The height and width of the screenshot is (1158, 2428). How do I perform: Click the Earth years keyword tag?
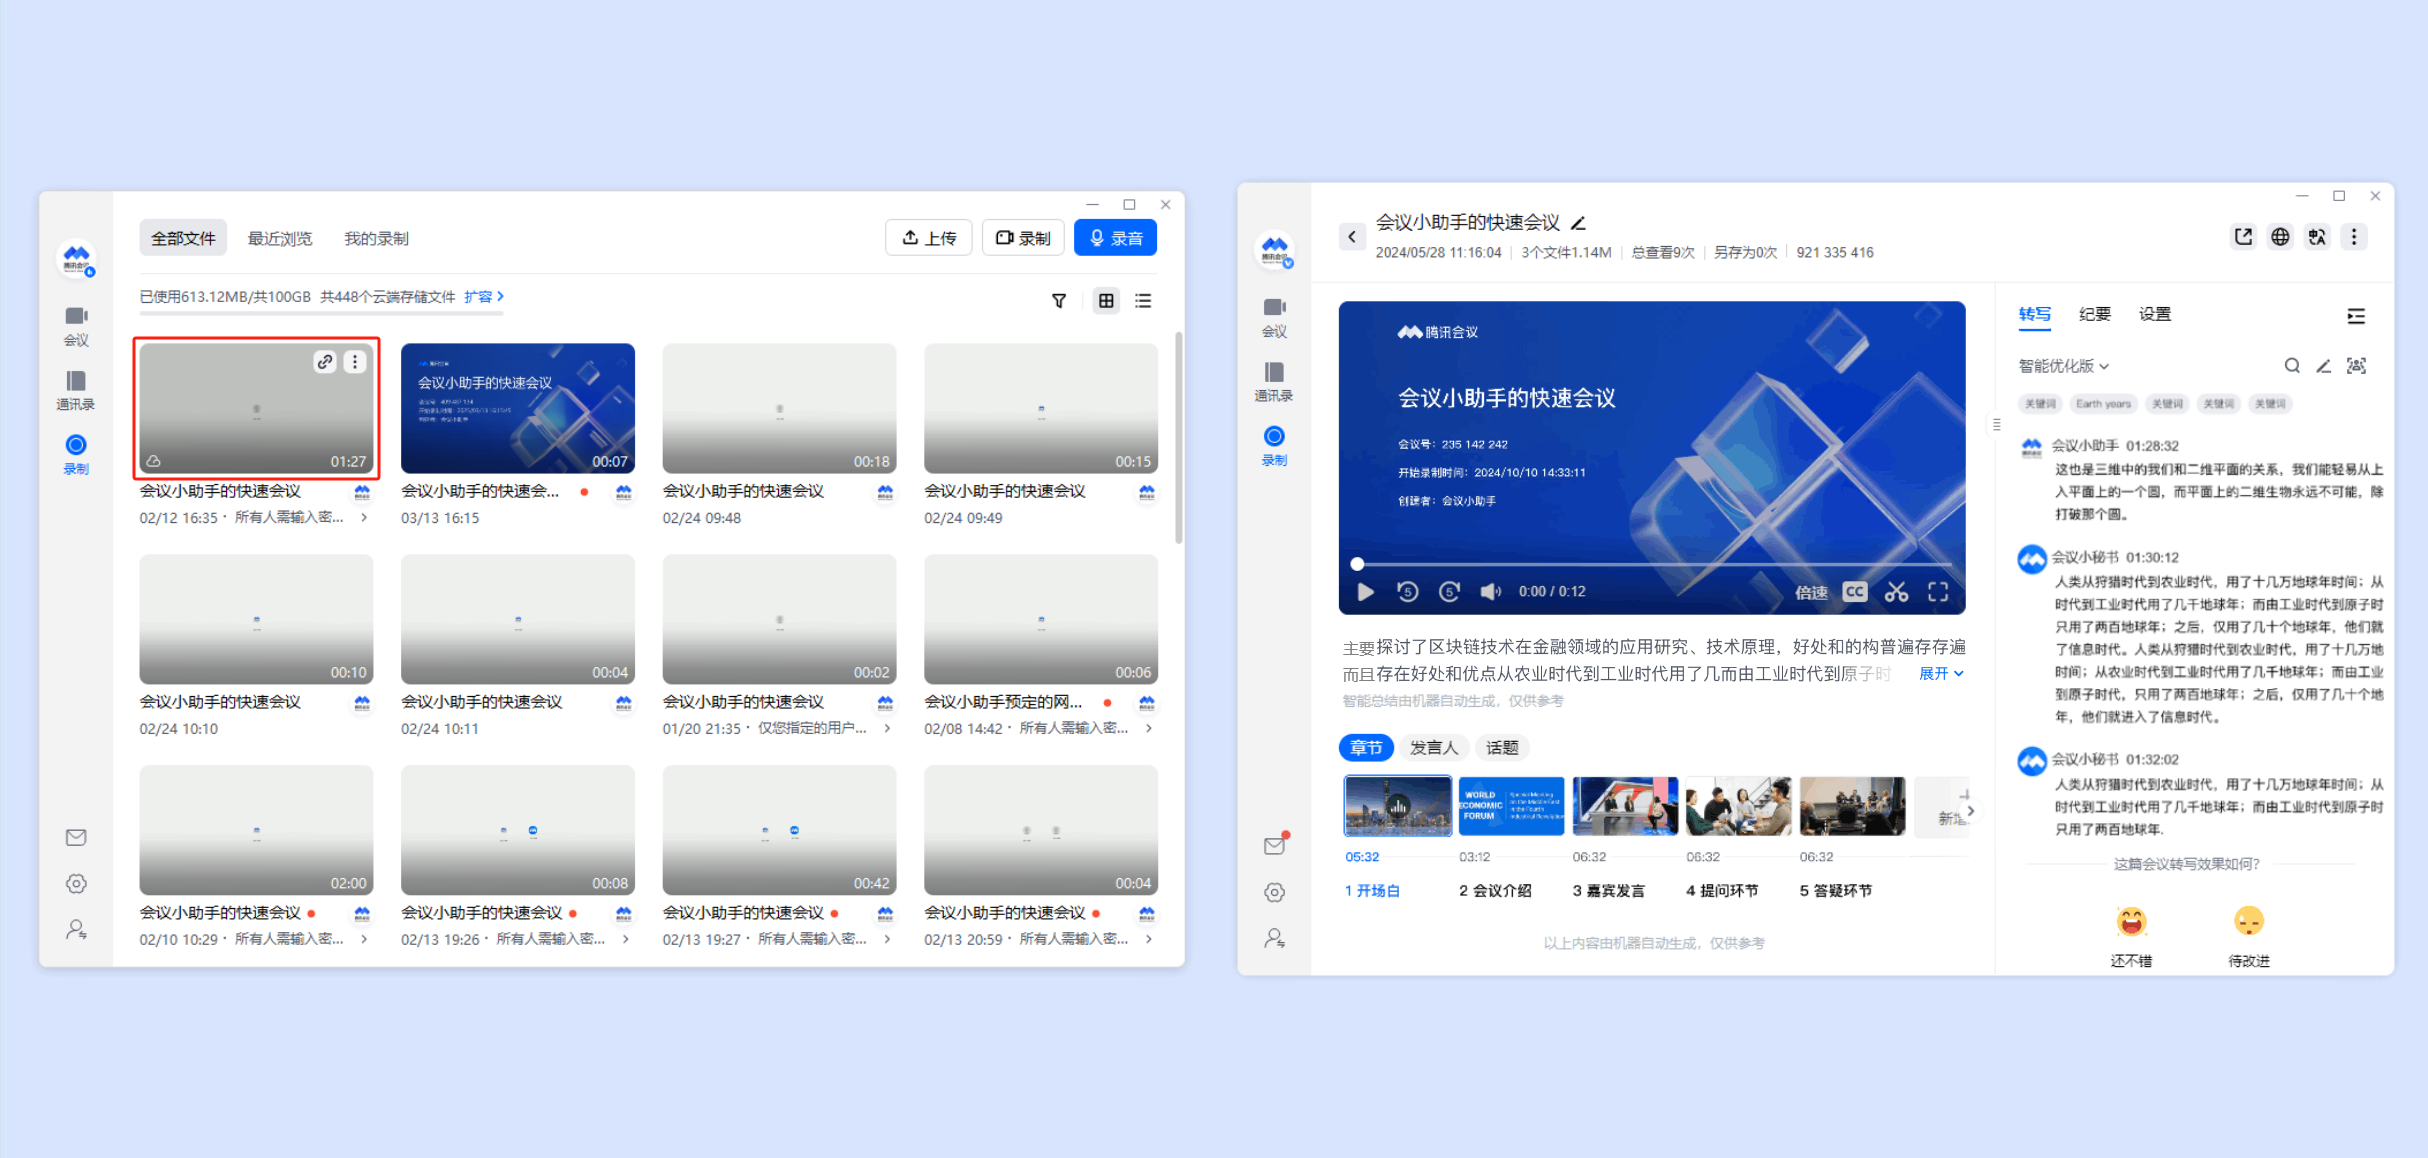[x=2103, y=404]
